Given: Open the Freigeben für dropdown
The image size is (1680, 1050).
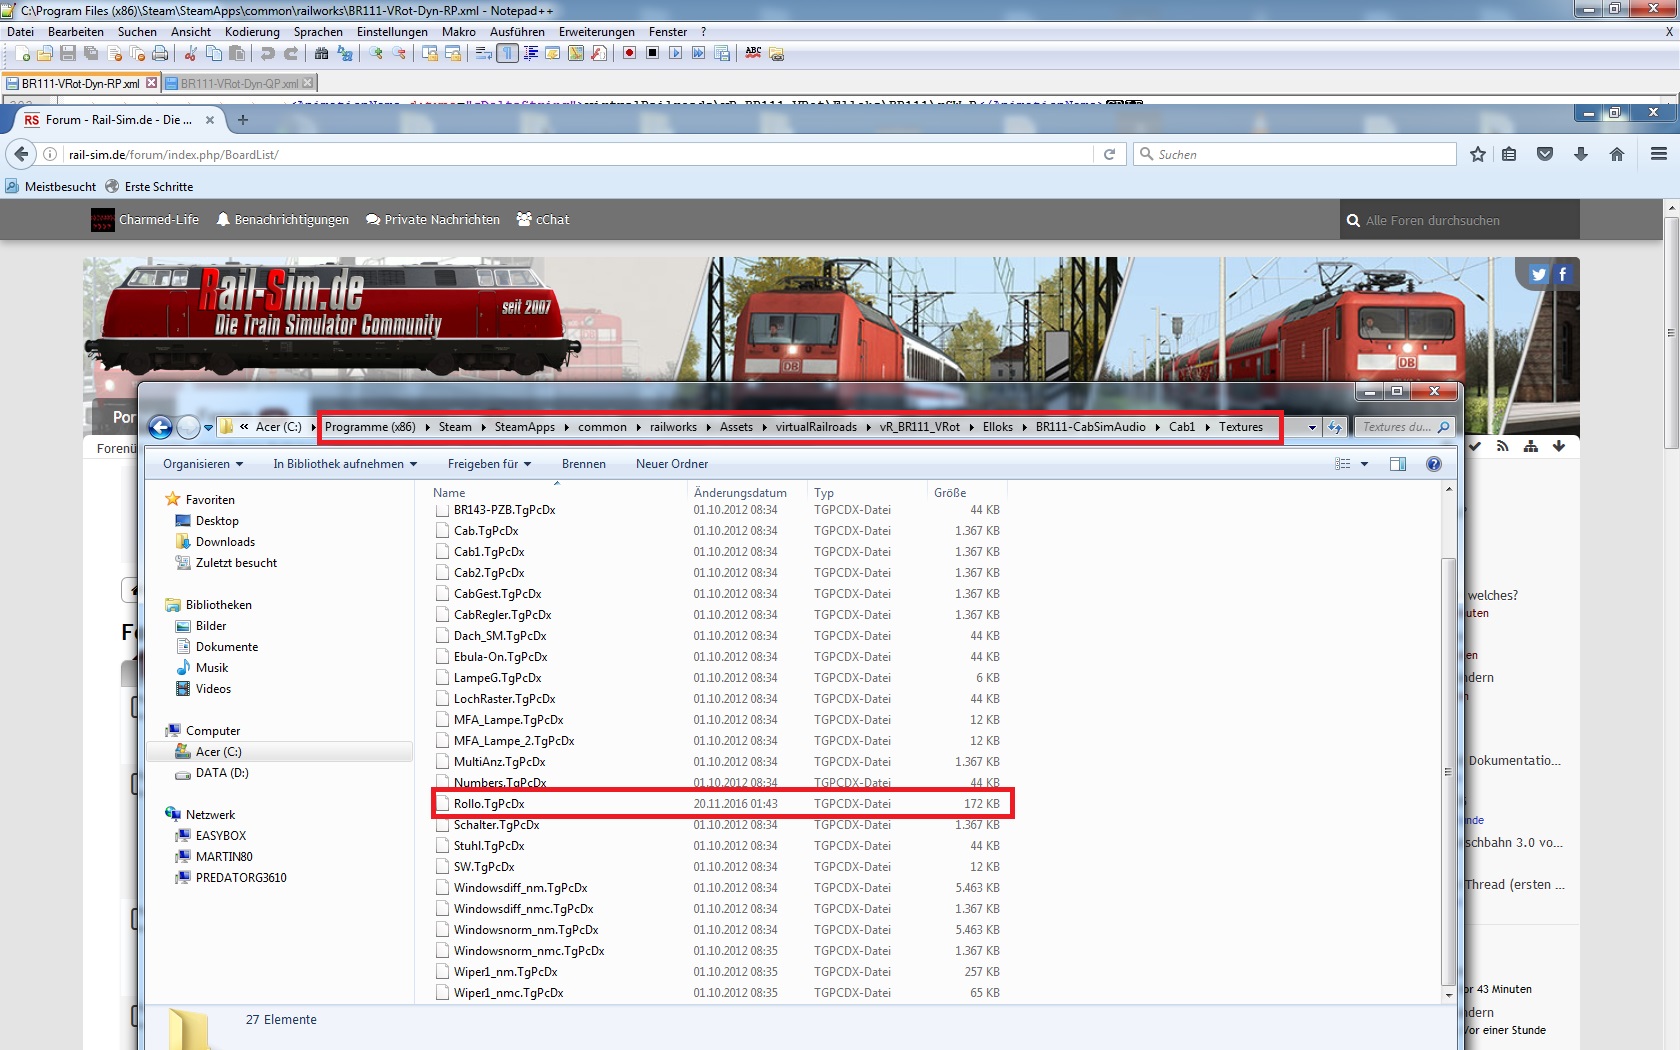Looking at the screenshot, I should (x=489, y=464).
